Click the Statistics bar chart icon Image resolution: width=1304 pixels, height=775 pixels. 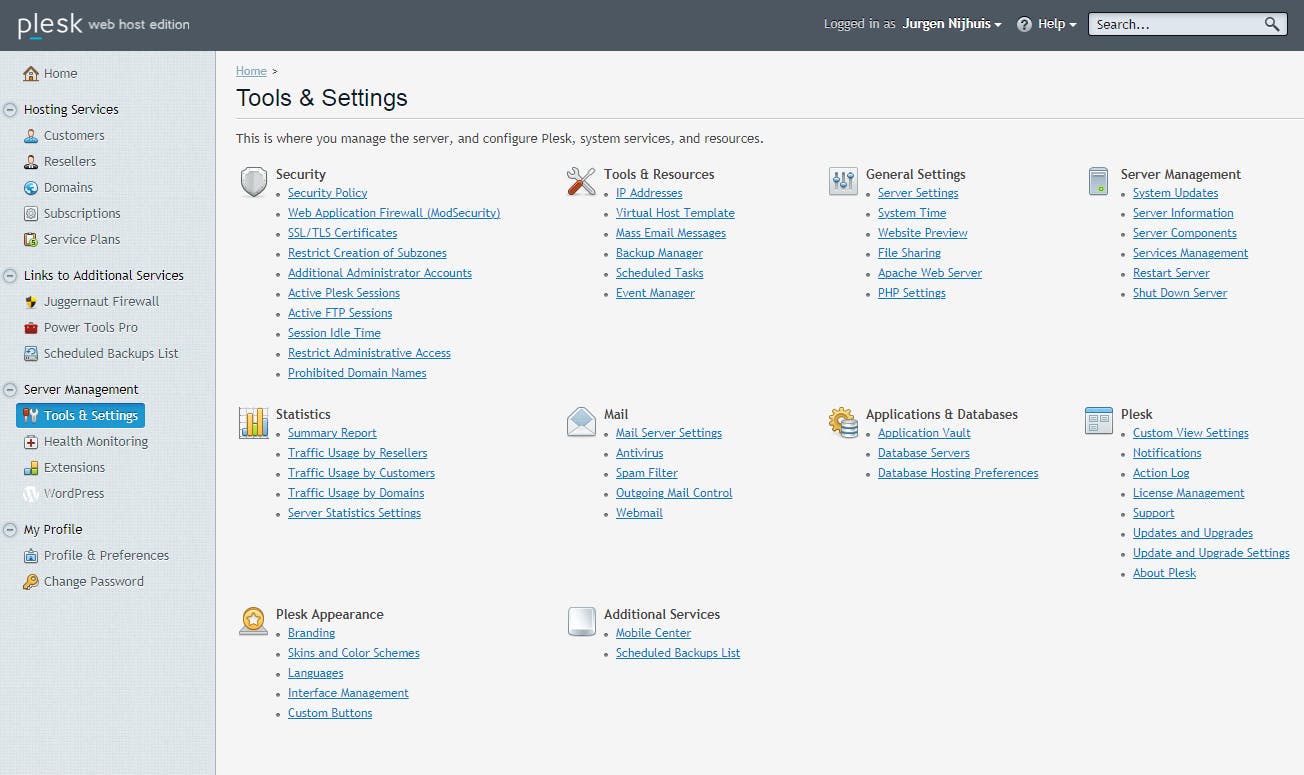point(253,421)
